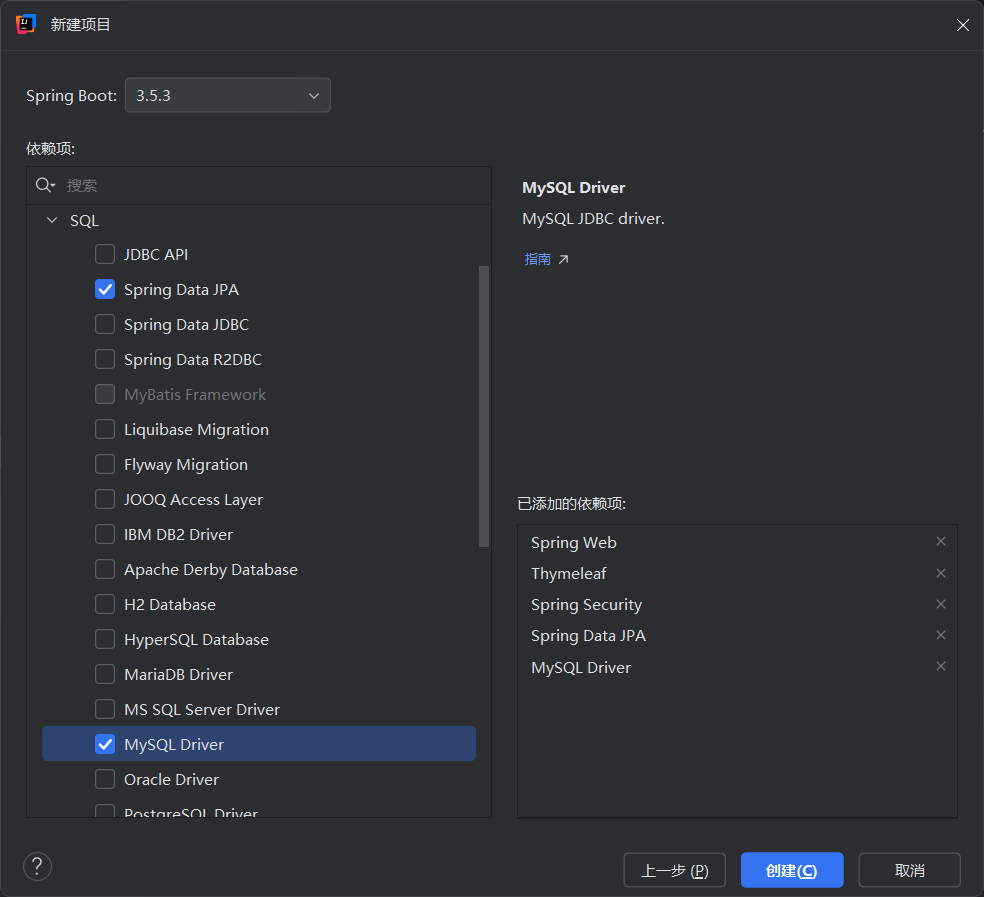Select the MS SQL Server Driver label
Screen dimensions: 984x897
point(202,710)
